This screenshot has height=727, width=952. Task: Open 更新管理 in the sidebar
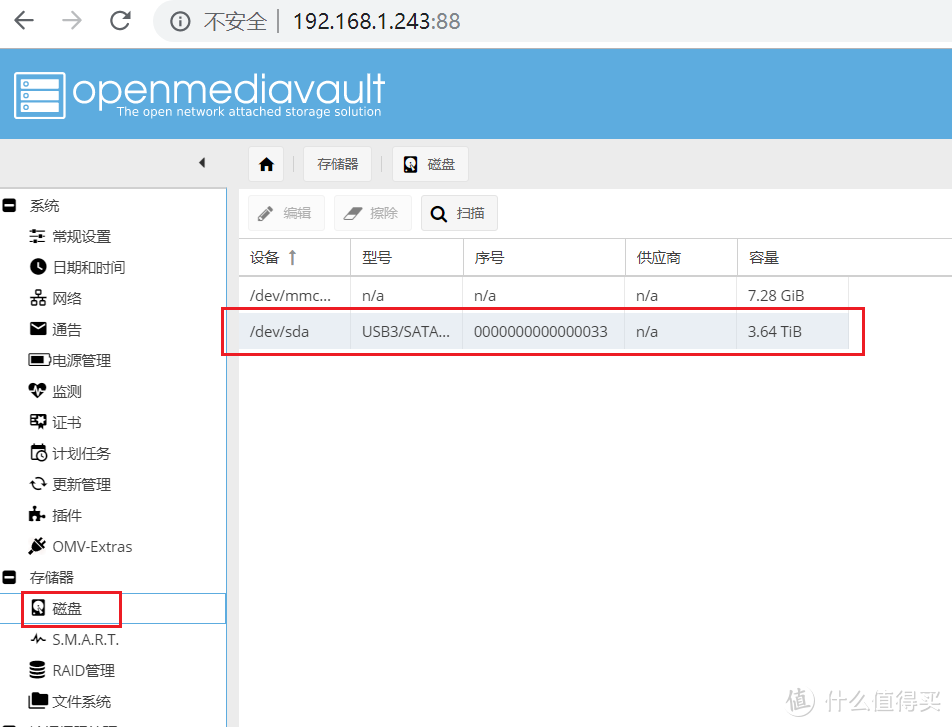(70, 484)
